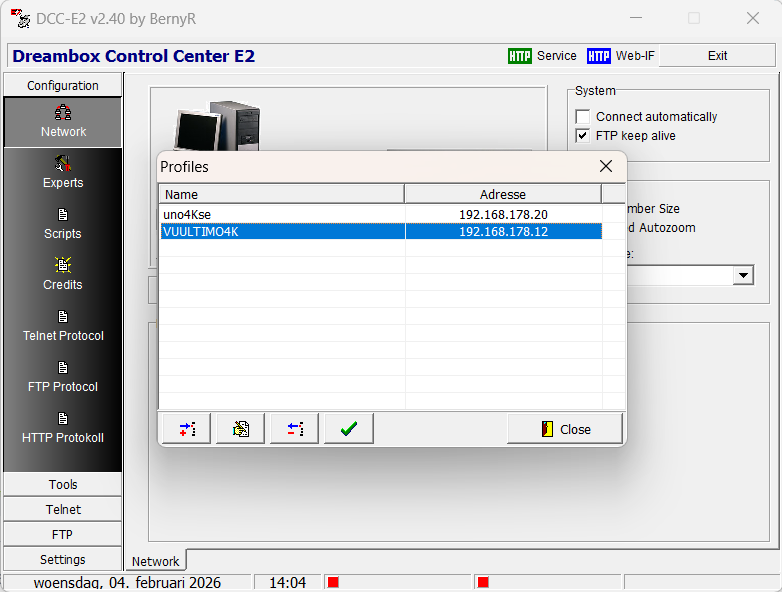This screenshot has height=592, width=782.
Task: Click address 192.168.178.12 cell
Action: (x=503, y=231)
